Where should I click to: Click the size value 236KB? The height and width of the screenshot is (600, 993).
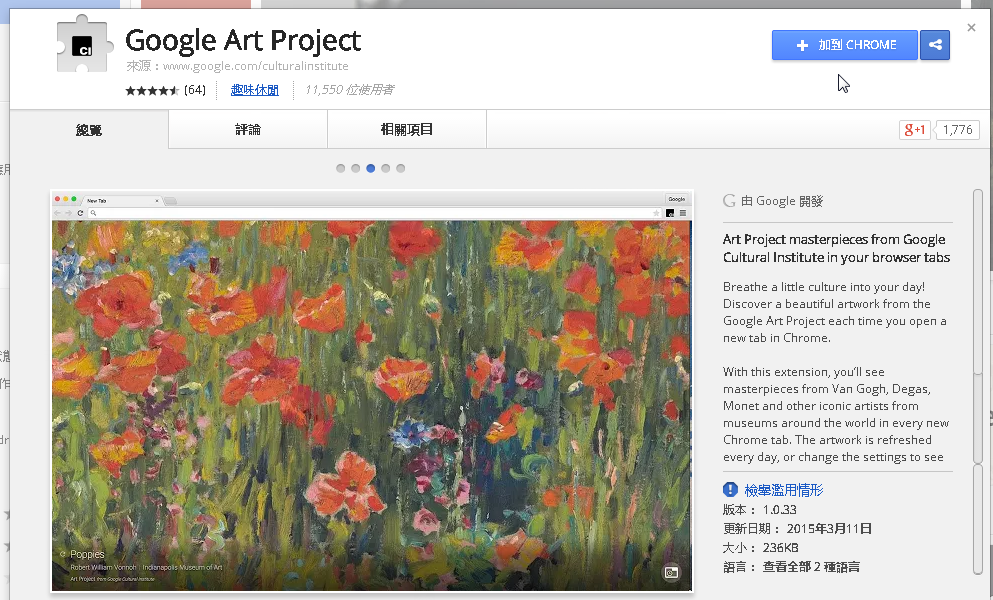pyautogui.click(x=780, y=548)
